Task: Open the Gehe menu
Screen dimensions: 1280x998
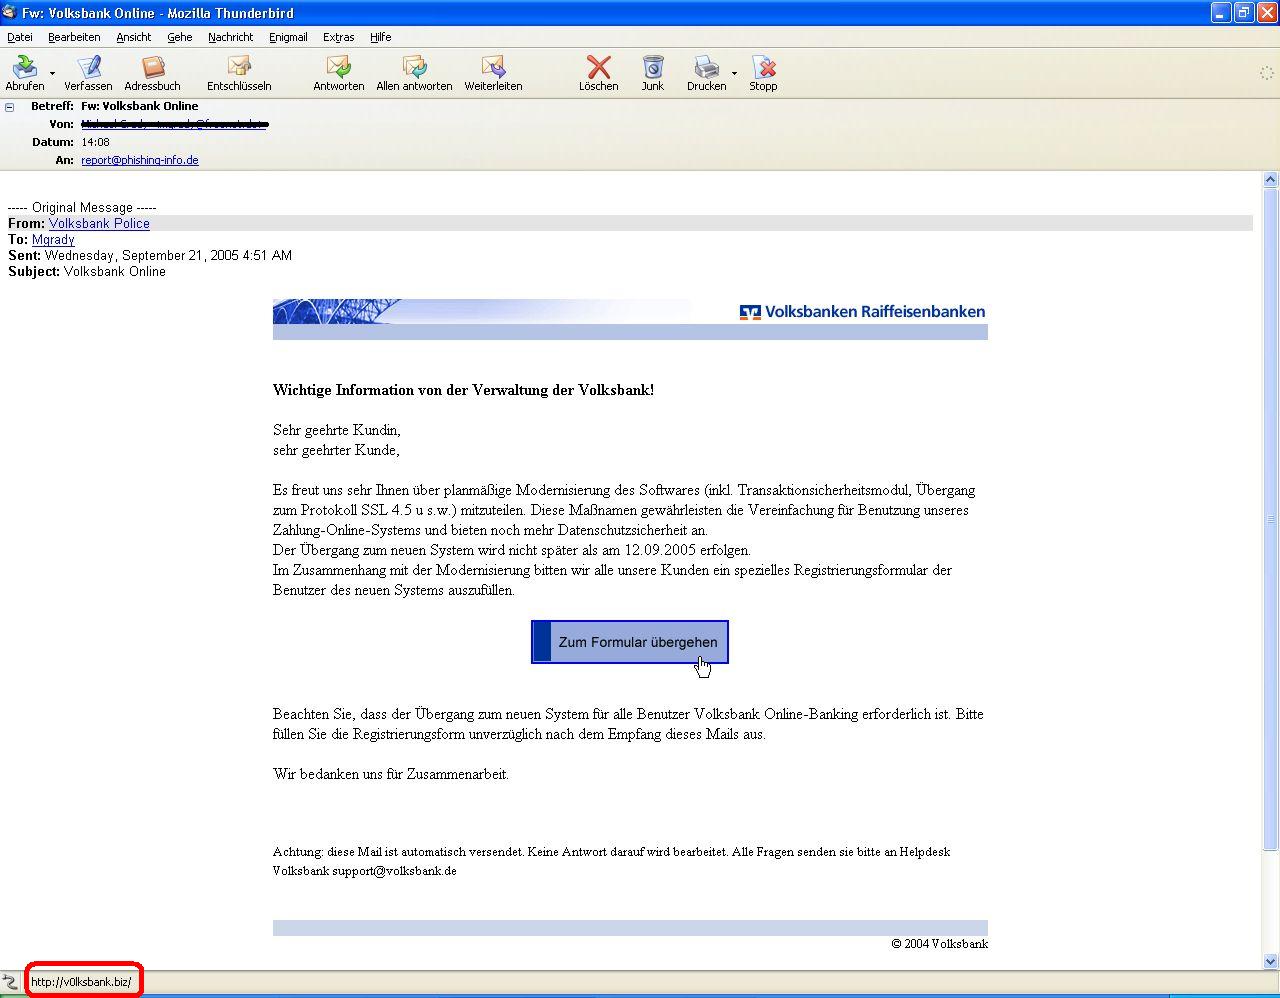Action: point(180,37)
